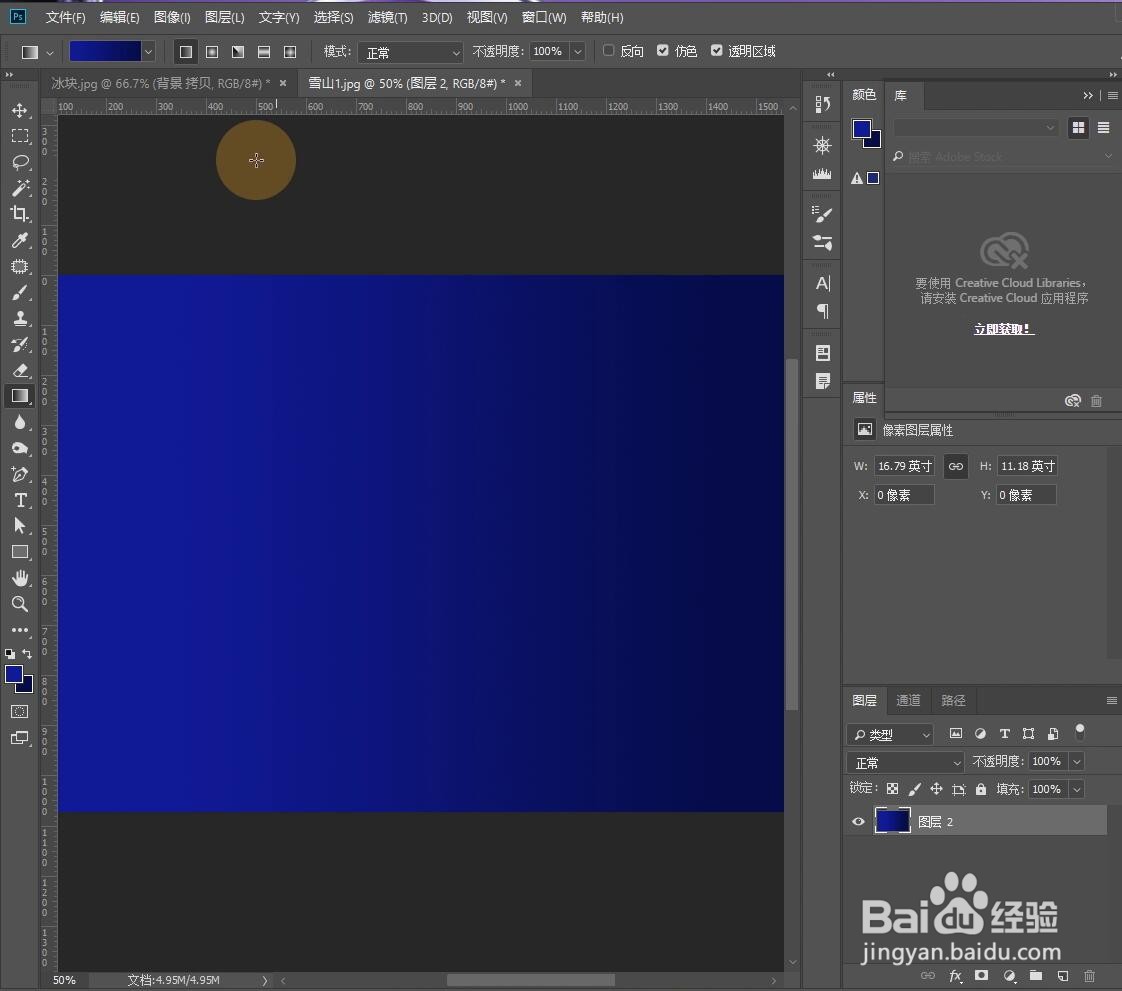1122x991 pixels.
Task: Choose the reflected gradient style
Action: pyautogui.click(x=264, y=52)
